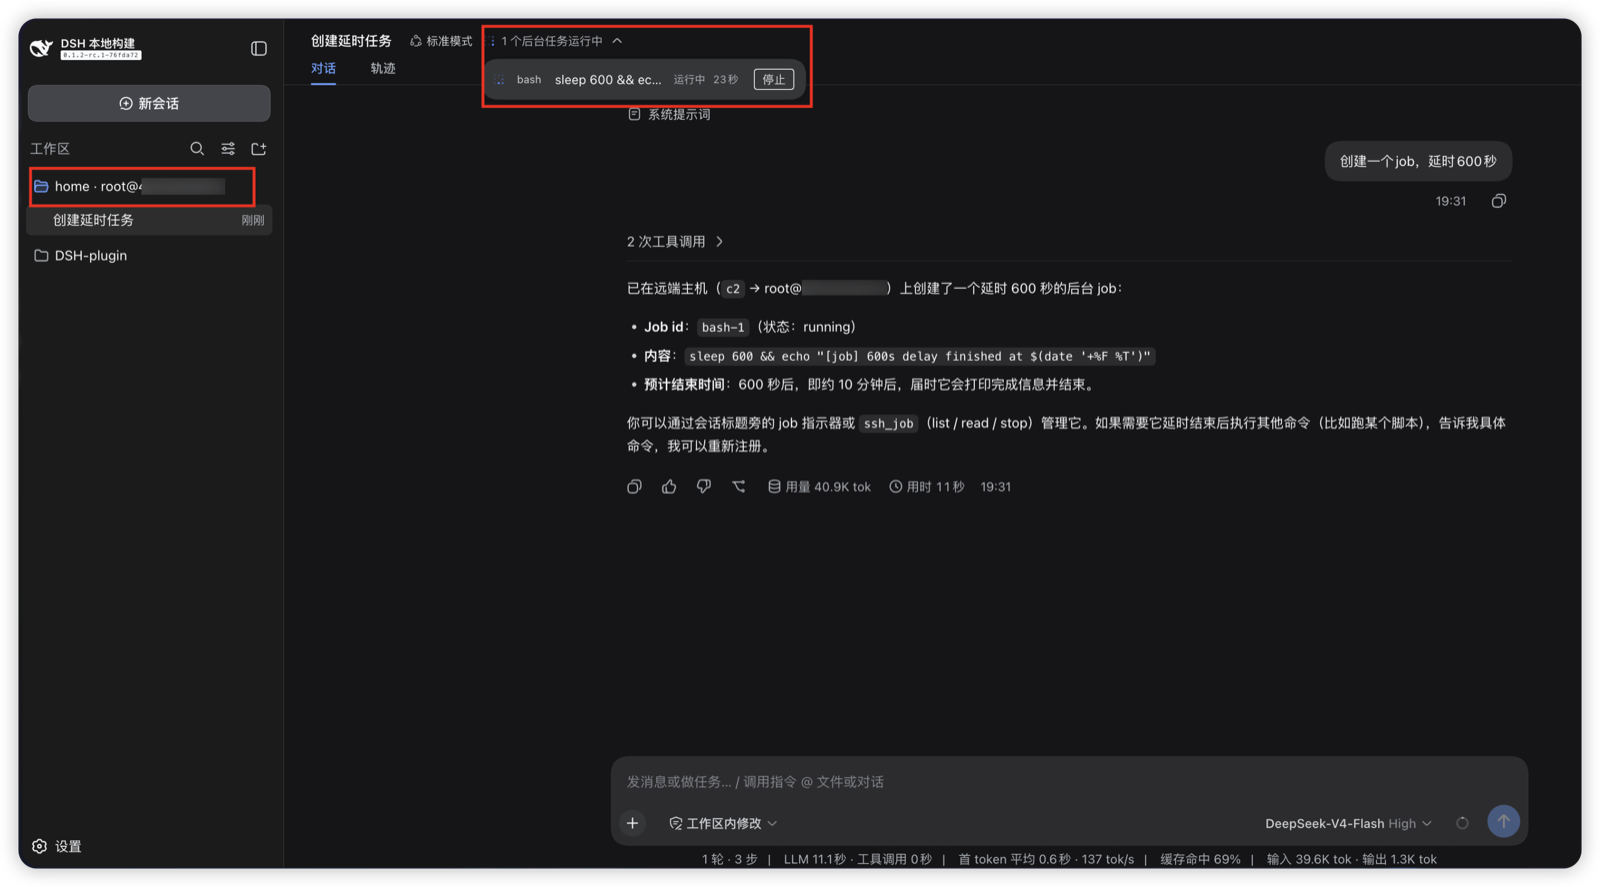The height and width of the screenshot is (887, 1600).
Task: Click the sleep 600 && echo command code
Action: (920, 356)
